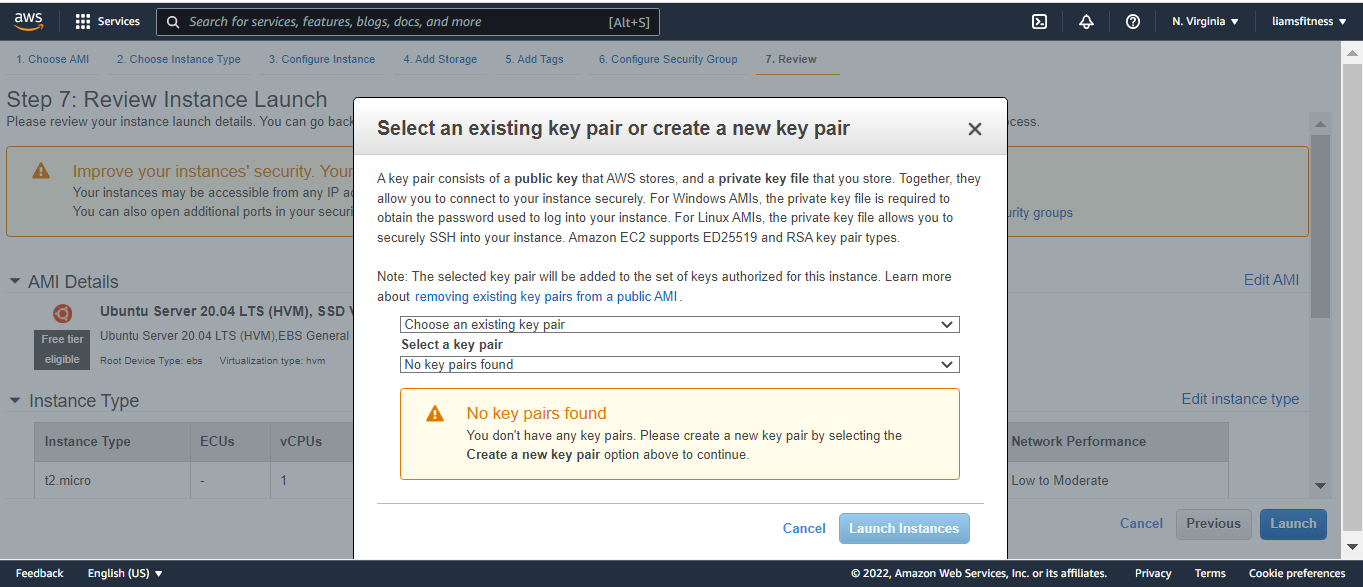Open the No key pairs found dropdown
Viewport: 1363px width, 587px height.
click(x=679, y=365)
